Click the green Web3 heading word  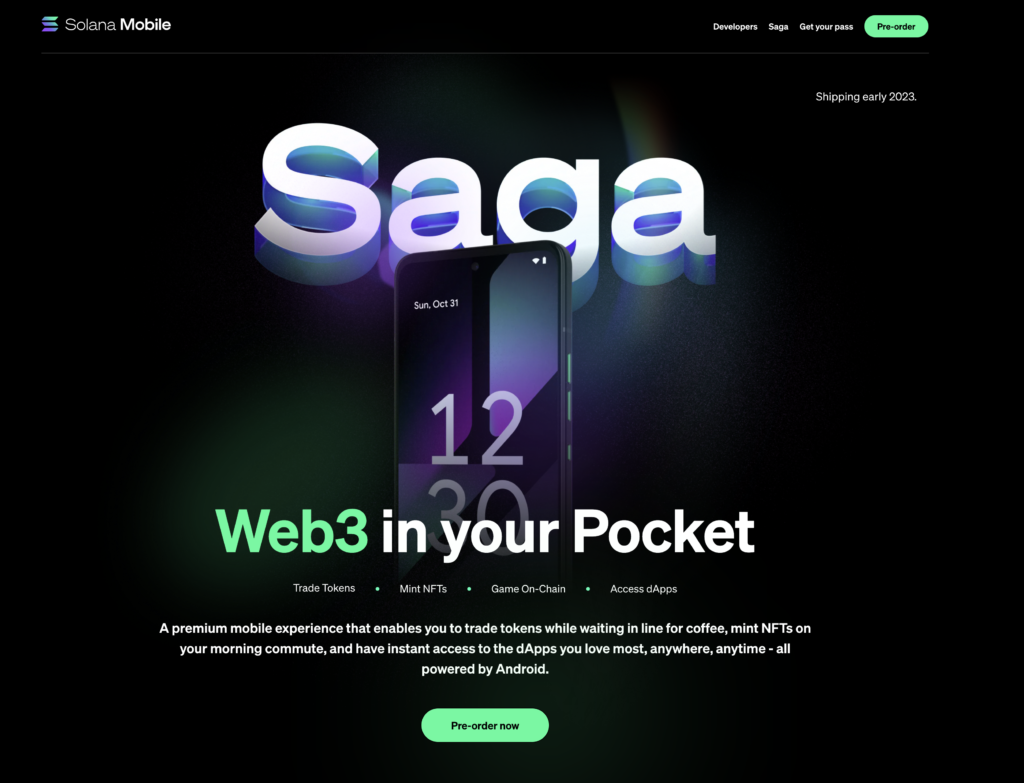[292, 532]
